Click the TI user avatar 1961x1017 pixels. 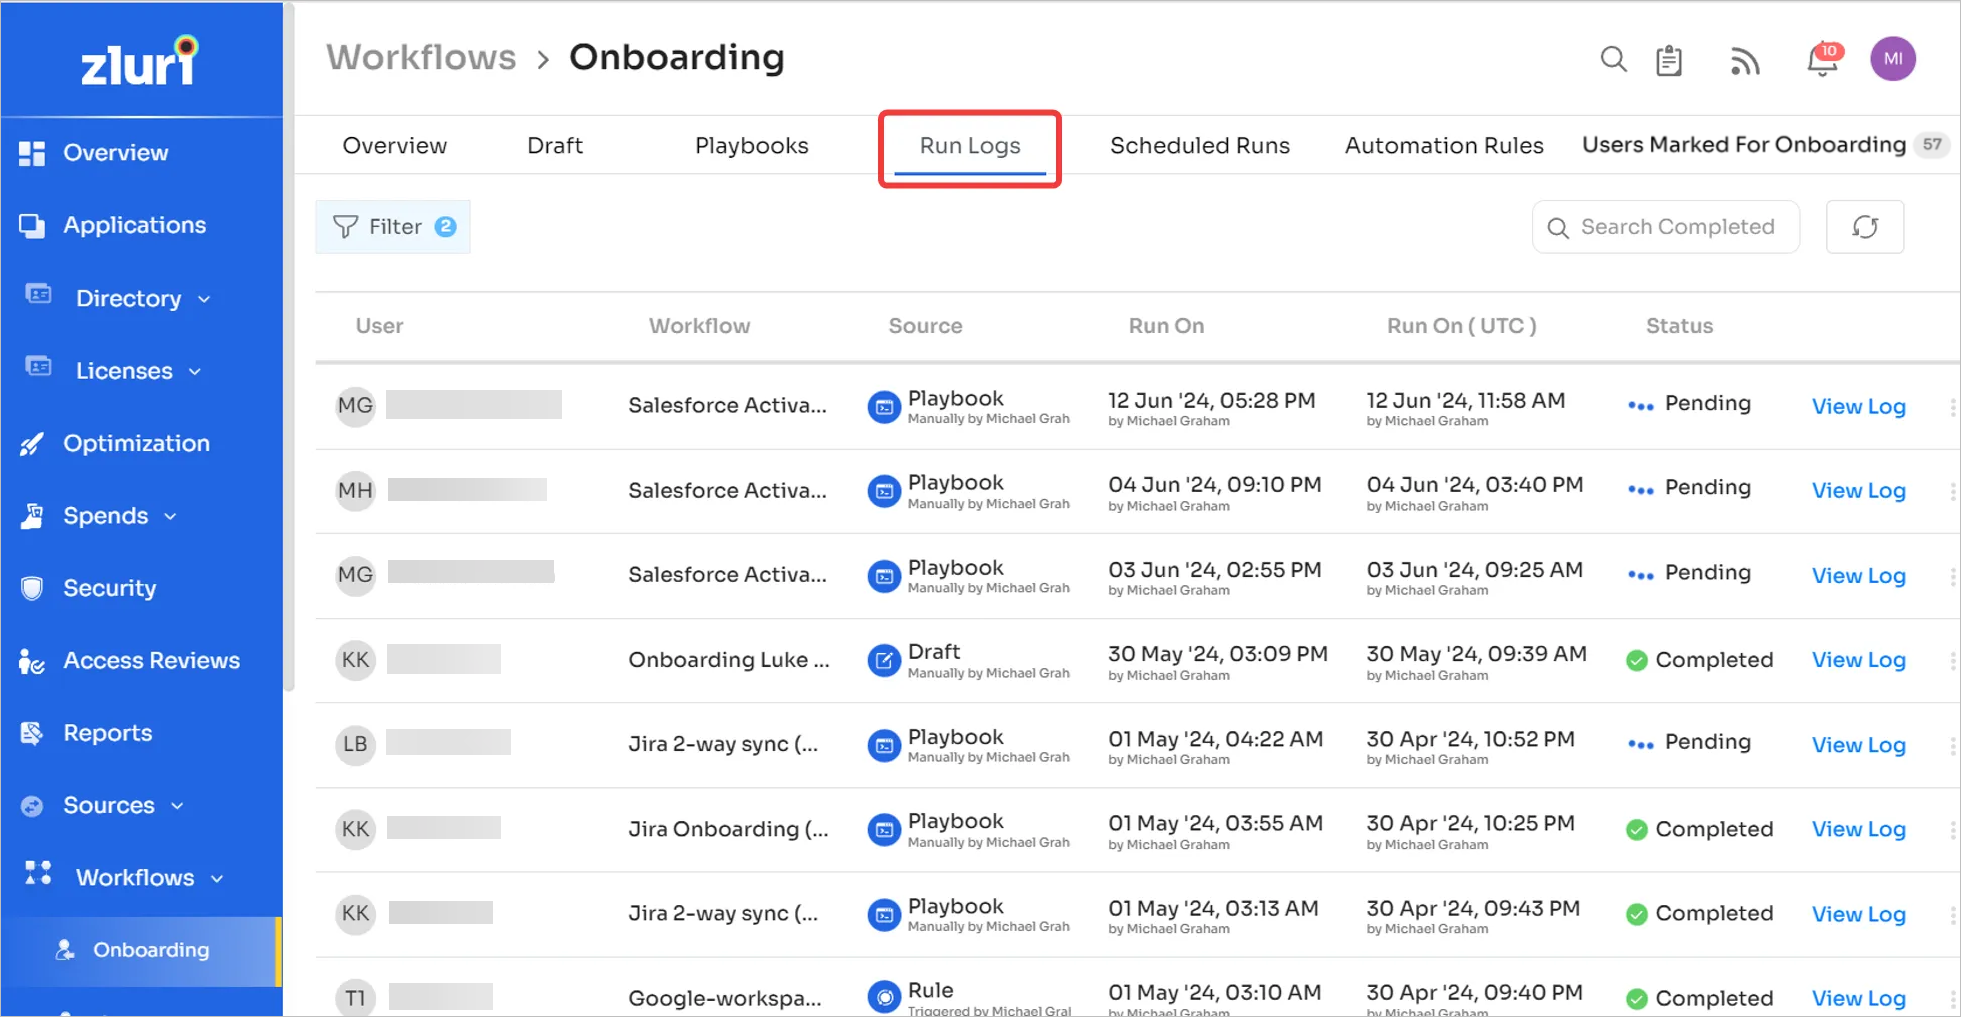tap(355, 998)
